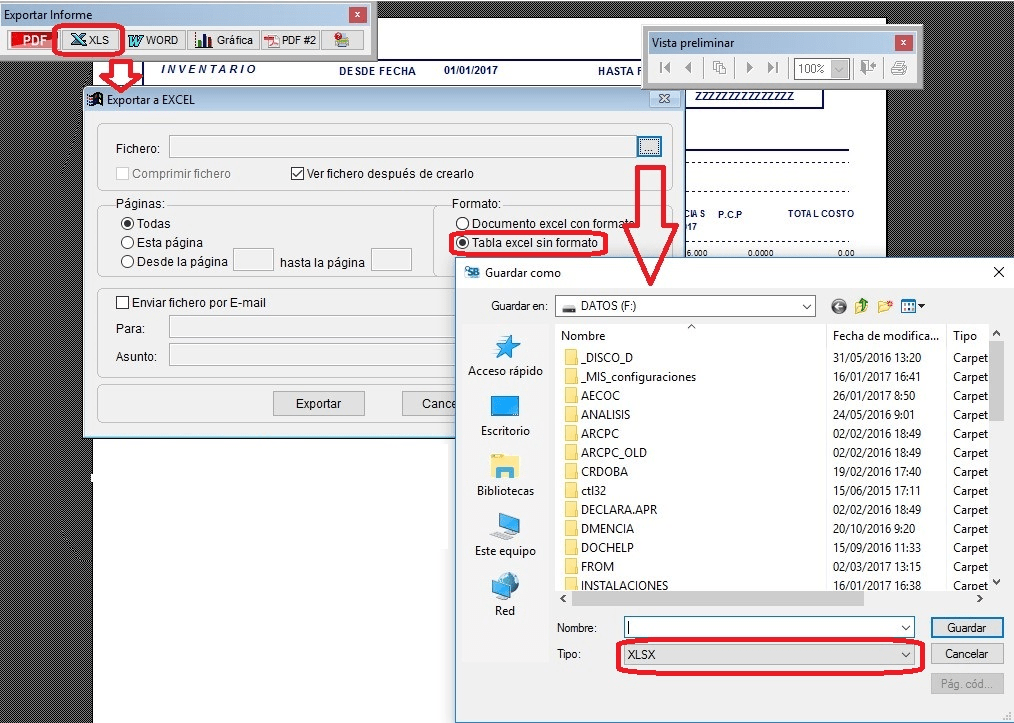This screenshot has width=1014, height=723.
Task: Open the Gráfica chart export
Action: point(223,40)
